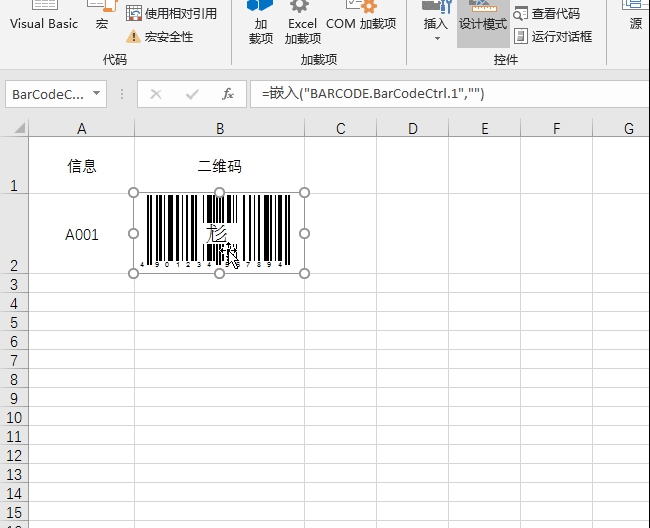This screenshot has height=528, width=650.
Task: Click the 源 source button
Action: [635, 17]
